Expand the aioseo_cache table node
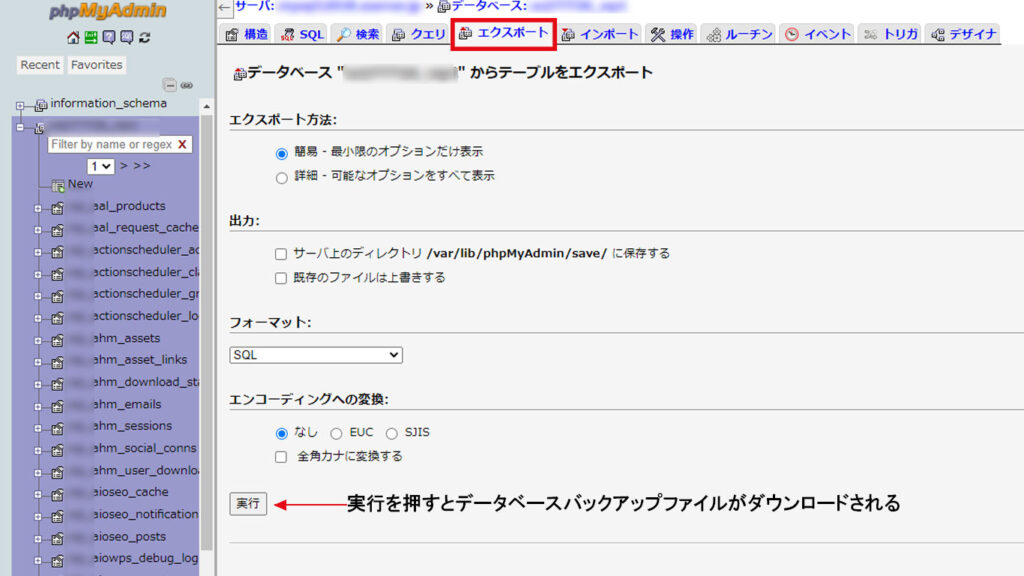The height and width of the screenshot is (576, 1024). 38,495
